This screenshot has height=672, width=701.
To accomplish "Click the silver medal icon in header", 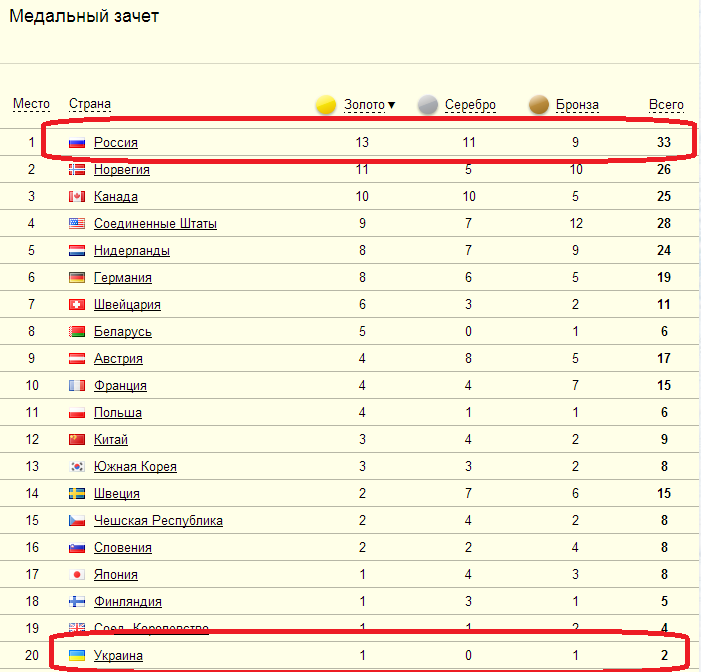I will pos(428,105).
